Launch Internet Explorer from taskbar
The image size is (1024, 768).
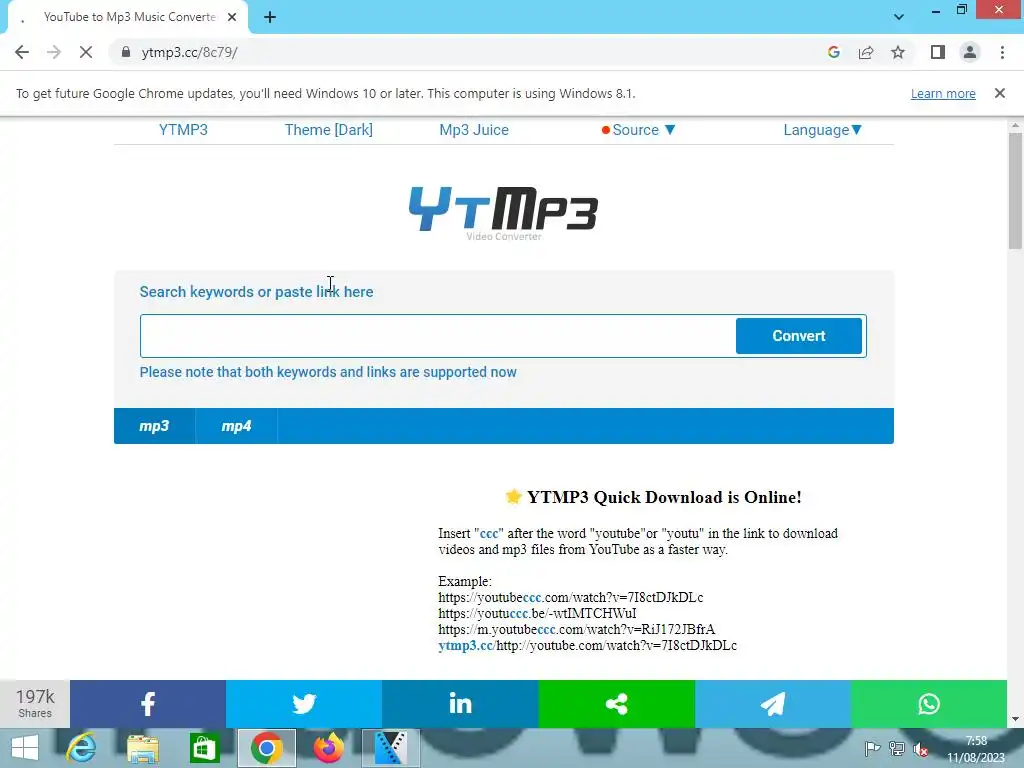[81, 748]
